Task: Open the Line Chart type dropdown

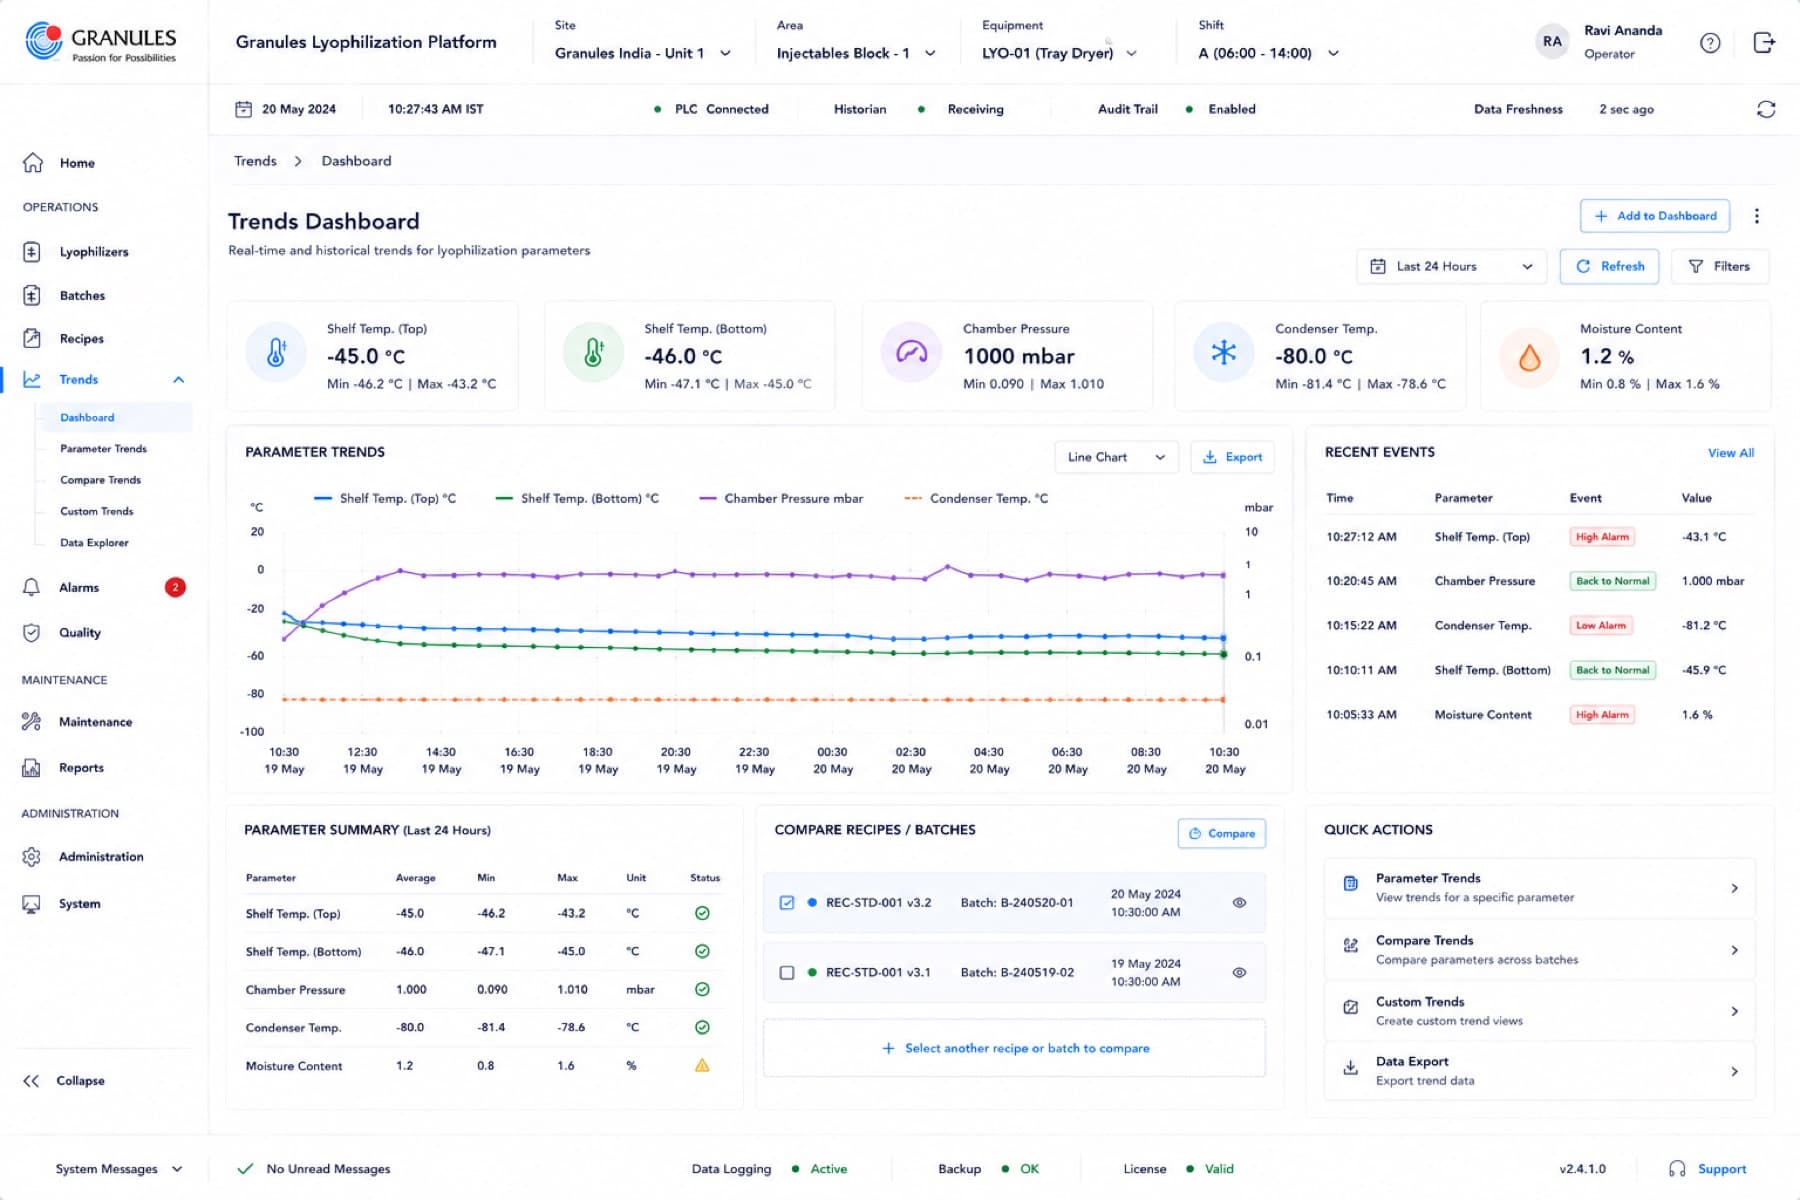Action: (1116, 457)
